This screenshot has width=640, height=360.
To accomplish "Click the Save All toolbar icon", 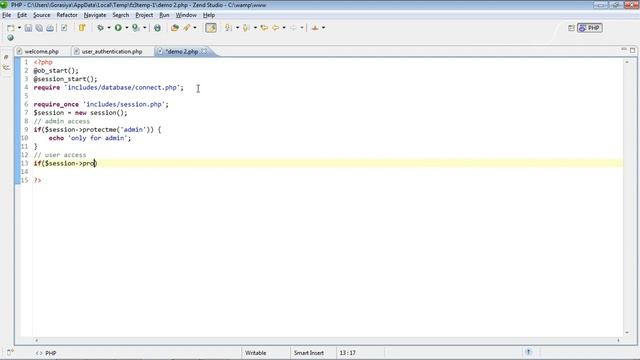I will (39, 28).
